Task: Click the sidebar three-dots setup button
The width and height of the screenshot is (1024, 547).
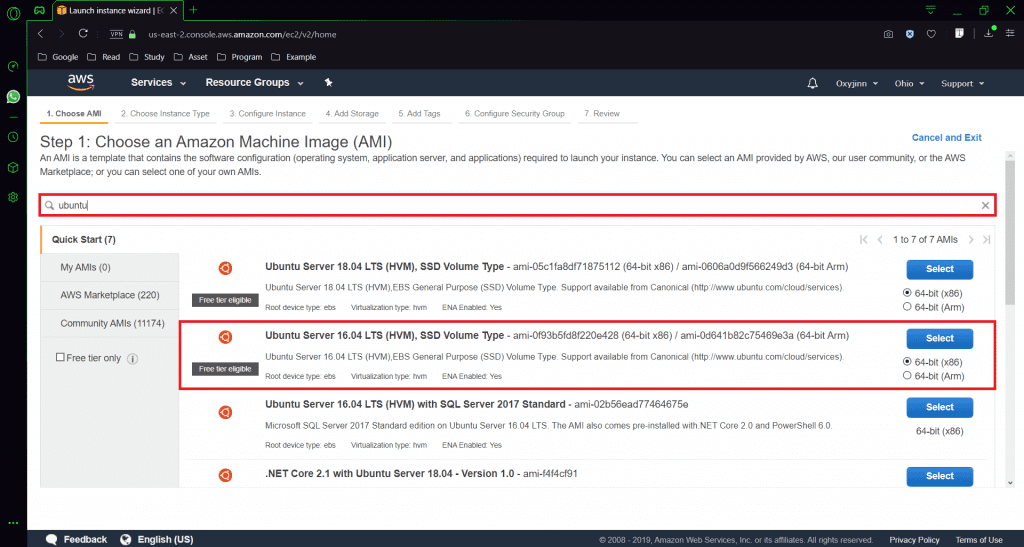Action: click(x=13, y=523)
